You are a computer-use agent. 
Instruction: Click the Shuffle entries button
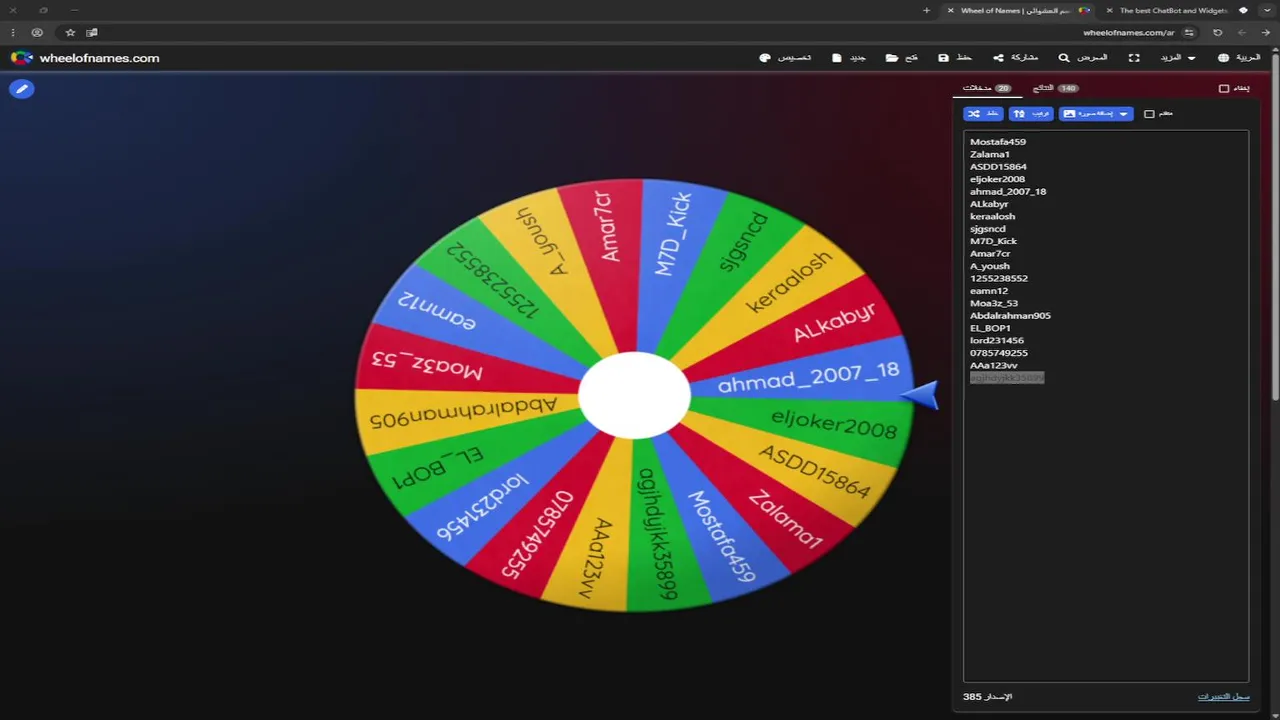[x=983, y=114]
